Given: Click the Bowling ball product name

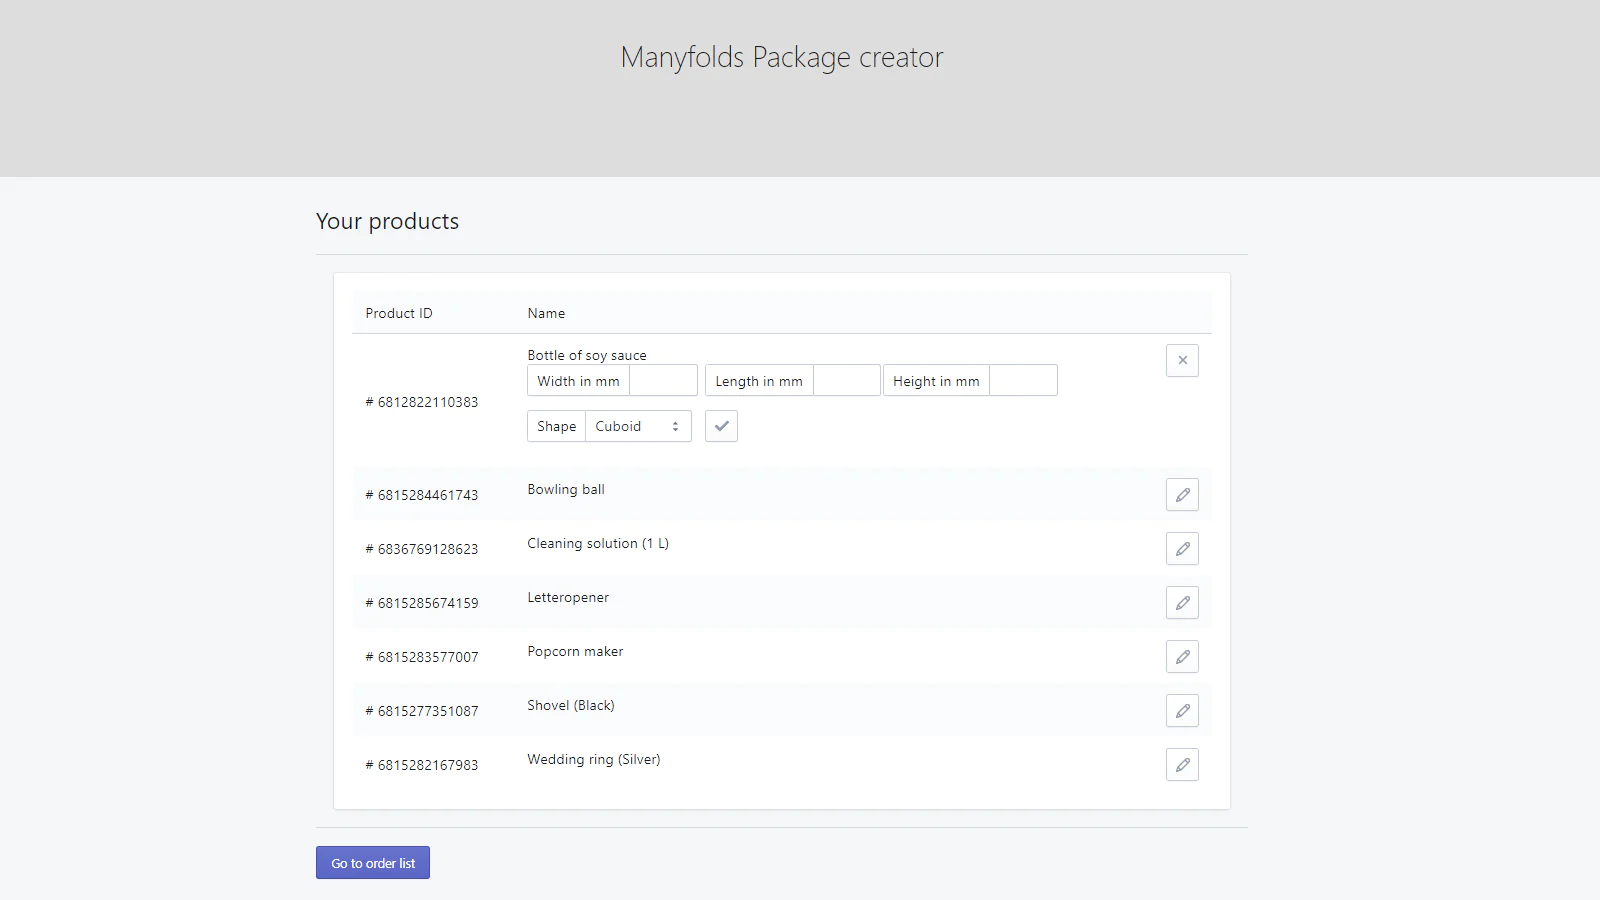Looking at the screenshot, I should click(x=566, y=489).
